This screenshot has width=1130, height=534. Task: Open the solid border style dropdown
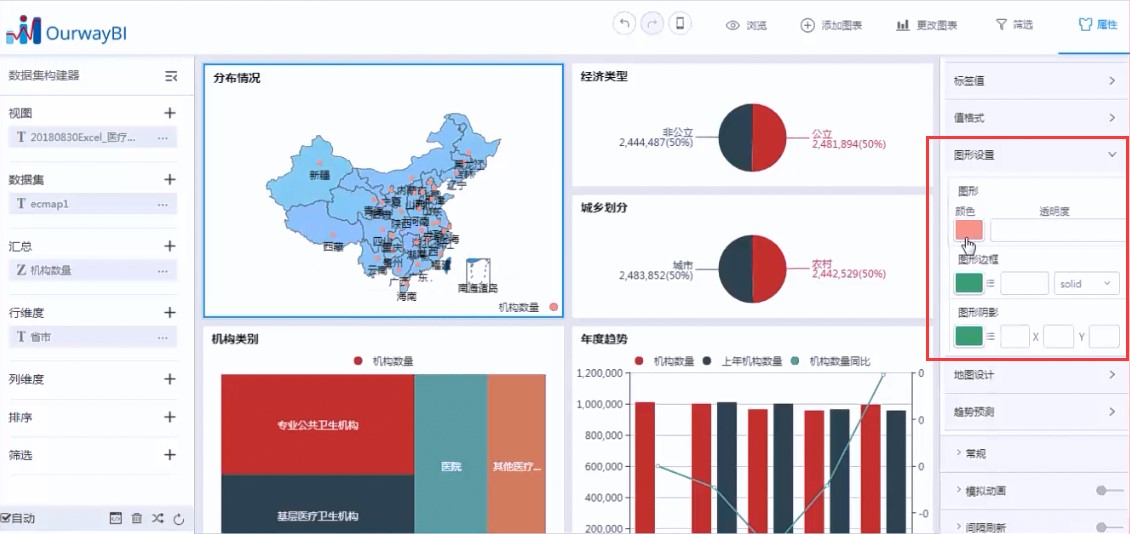tap(1087, 283)
